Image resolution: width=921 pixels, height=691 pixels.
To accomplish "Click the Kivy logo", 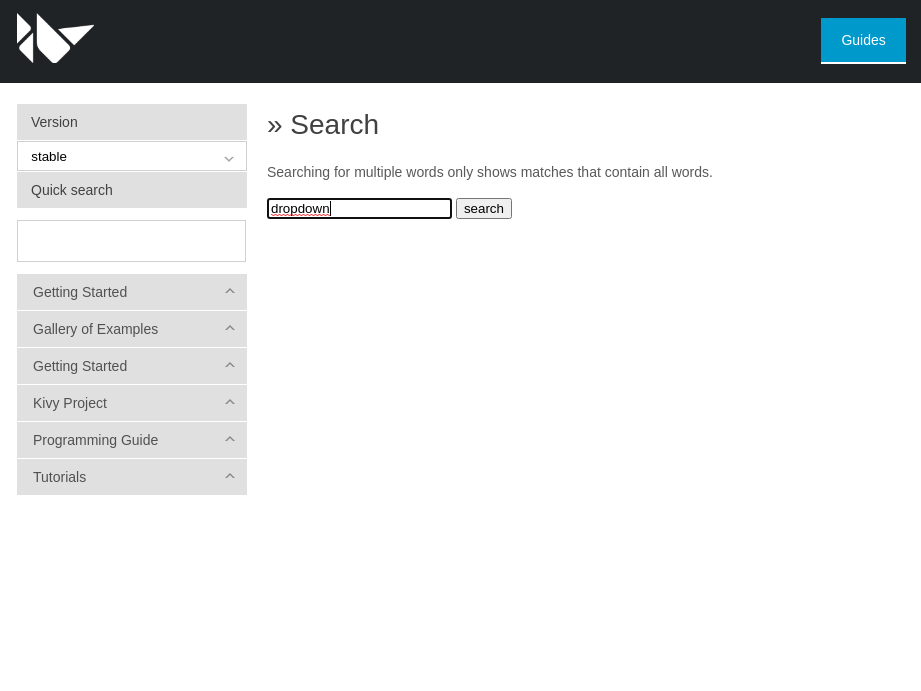I will (x=55, y=38).
